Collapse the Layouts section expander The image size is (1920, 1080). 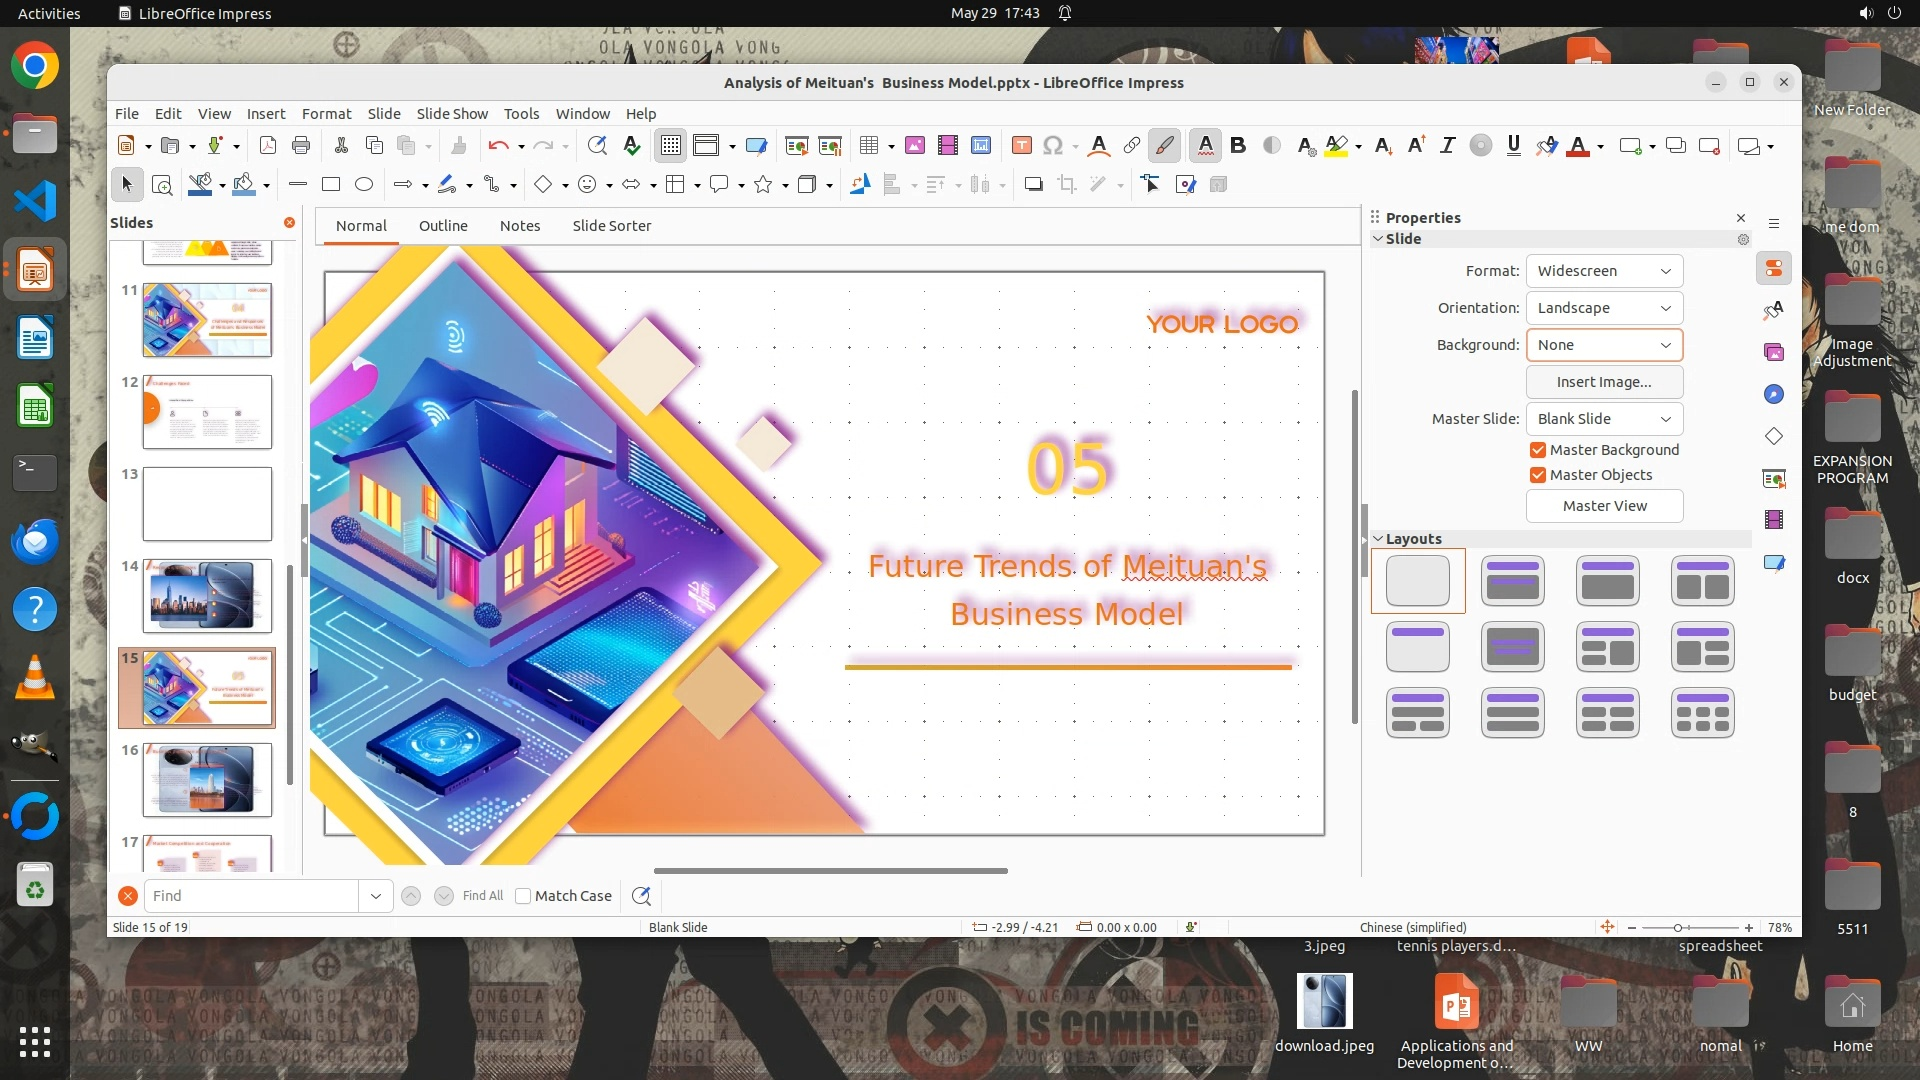coord(1378,539)
